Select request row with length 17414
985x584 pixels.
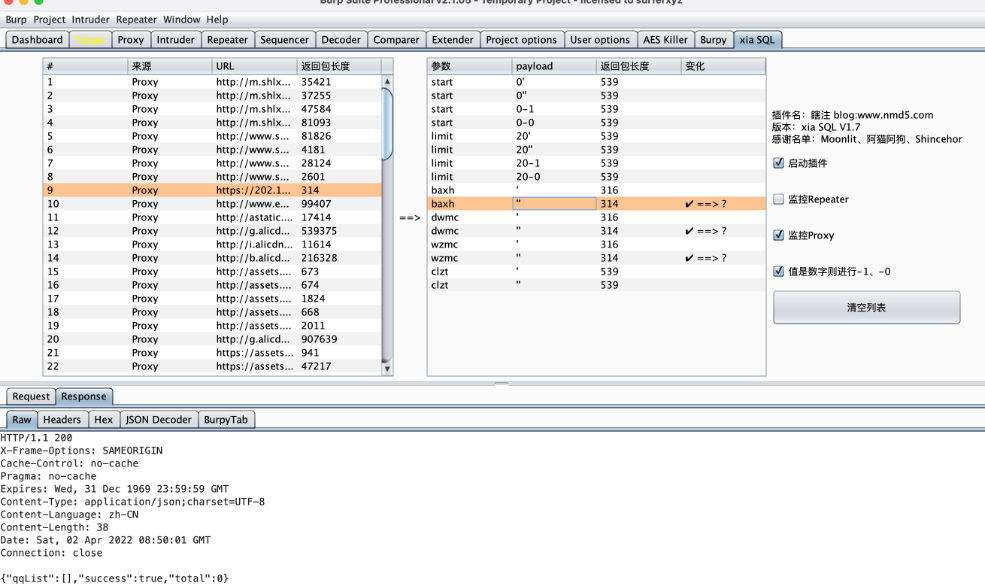point(212,217)
